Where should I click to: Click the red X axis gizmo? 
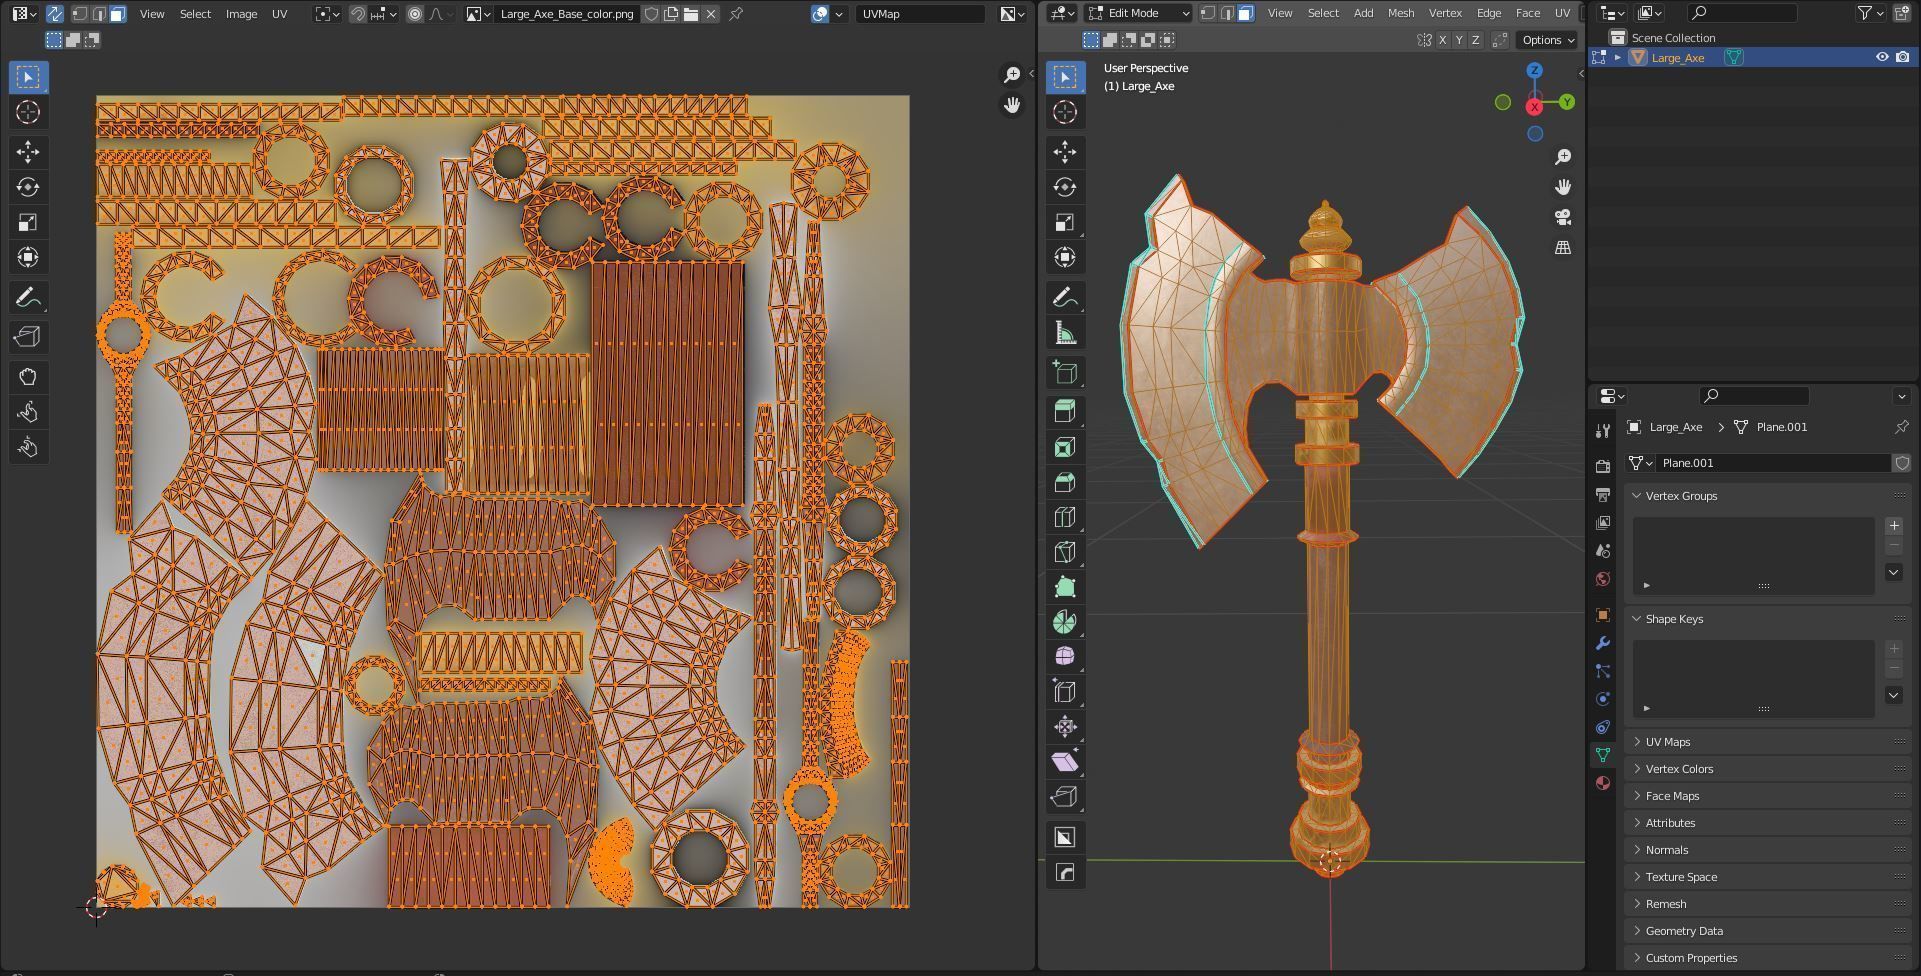point(1534,107)
